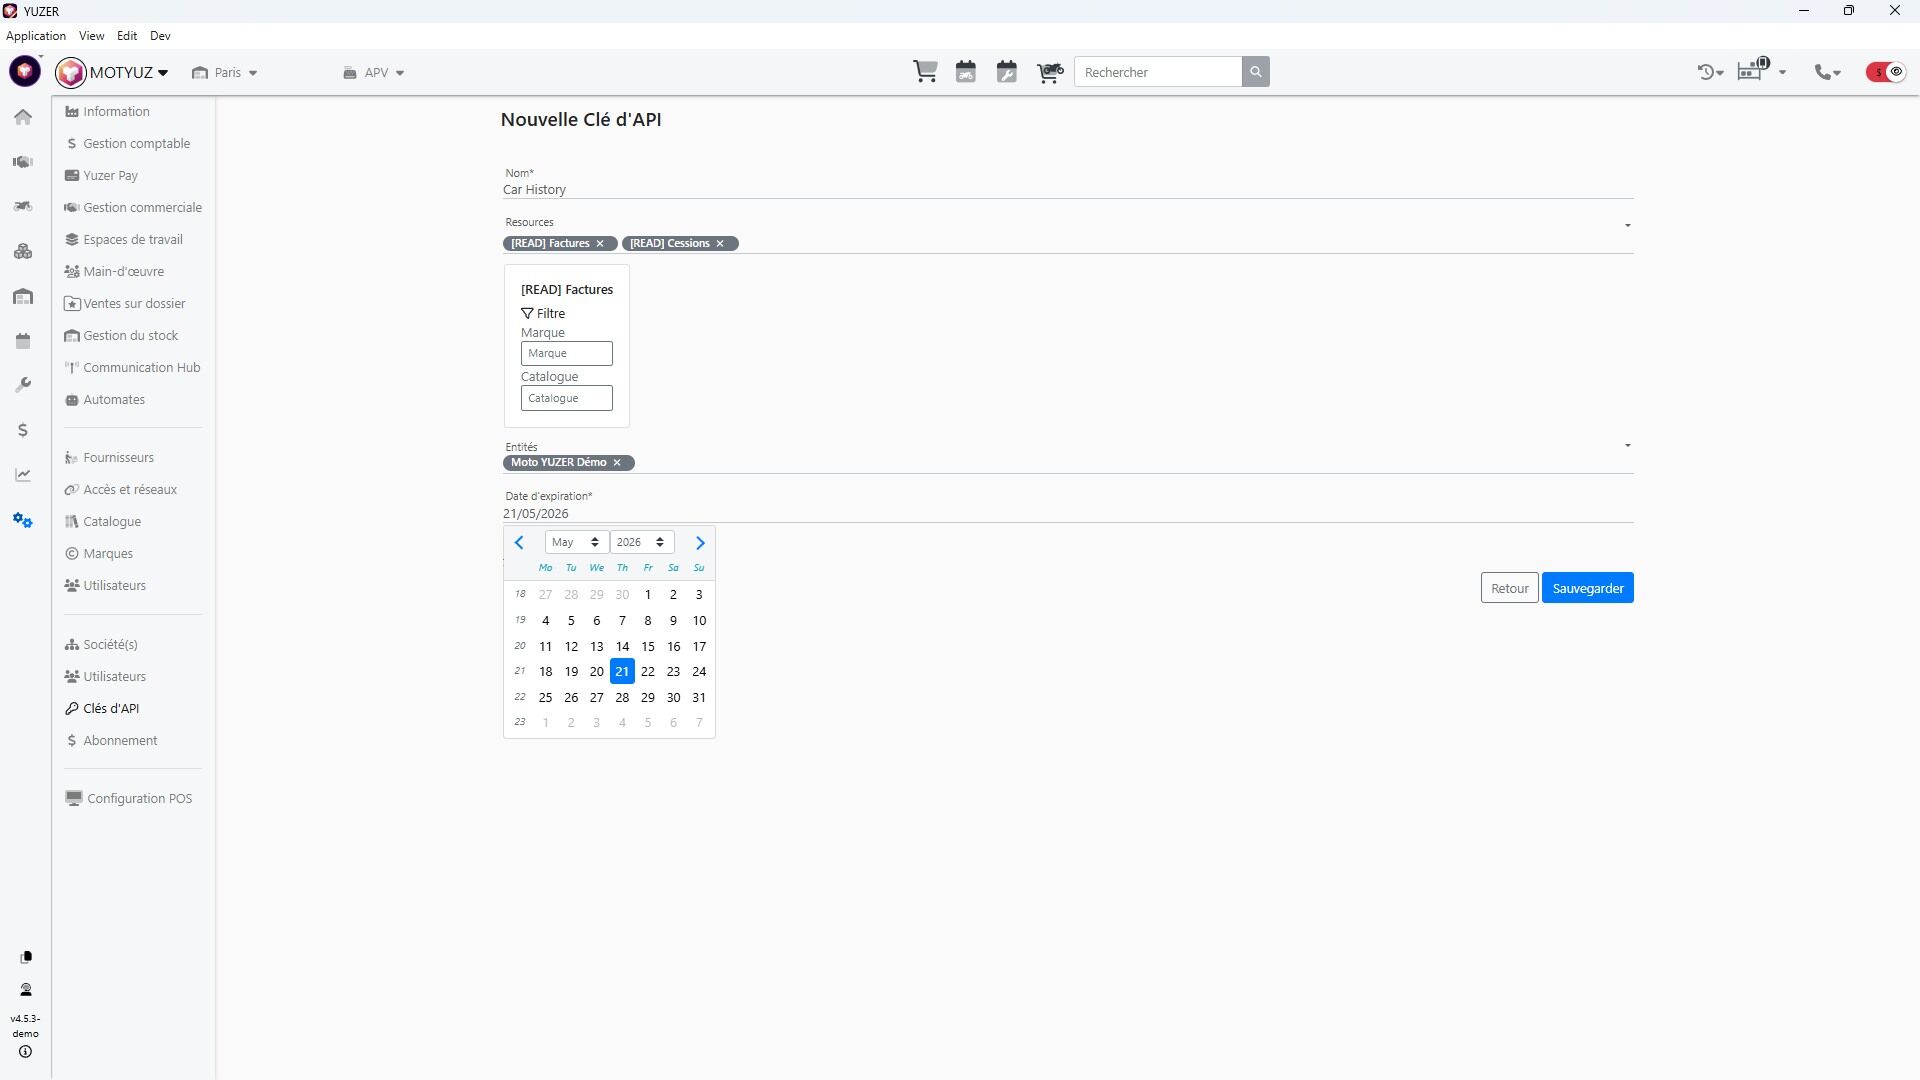Open the statistics chart icon in rail

click(x=23, y=475)
